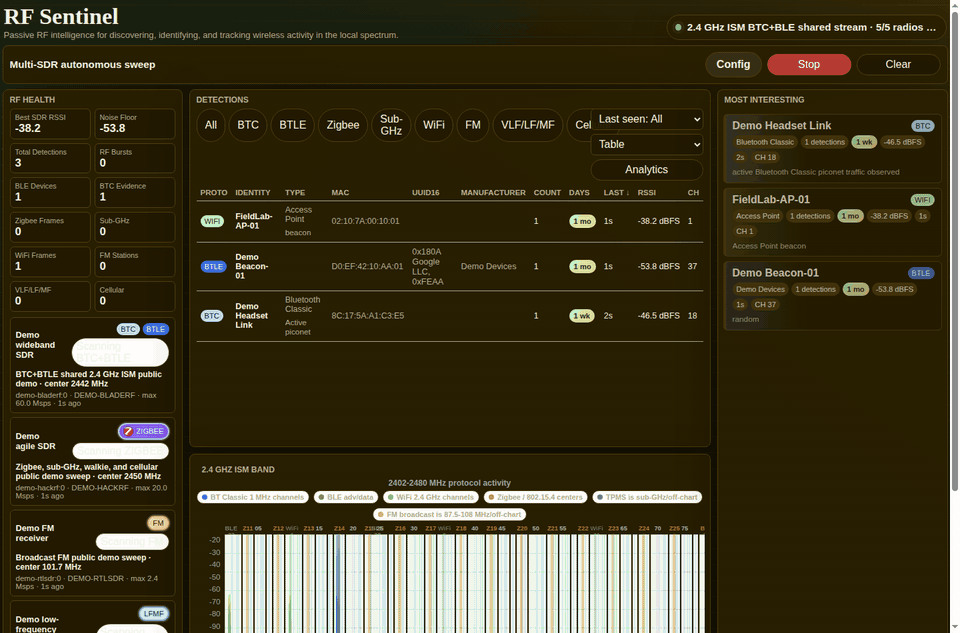Filter detections by WiFi
960x633 pixels.
click(433, 125)
